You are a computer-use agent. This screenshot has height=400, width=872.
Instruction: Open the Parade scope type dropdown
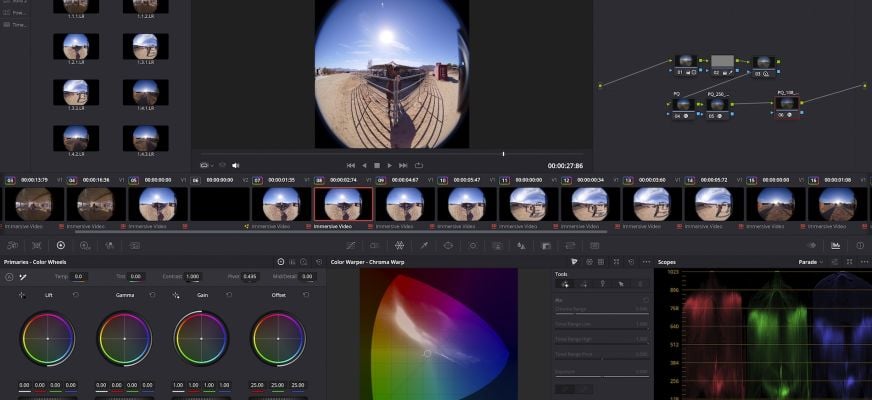click(x=810, y=261)
